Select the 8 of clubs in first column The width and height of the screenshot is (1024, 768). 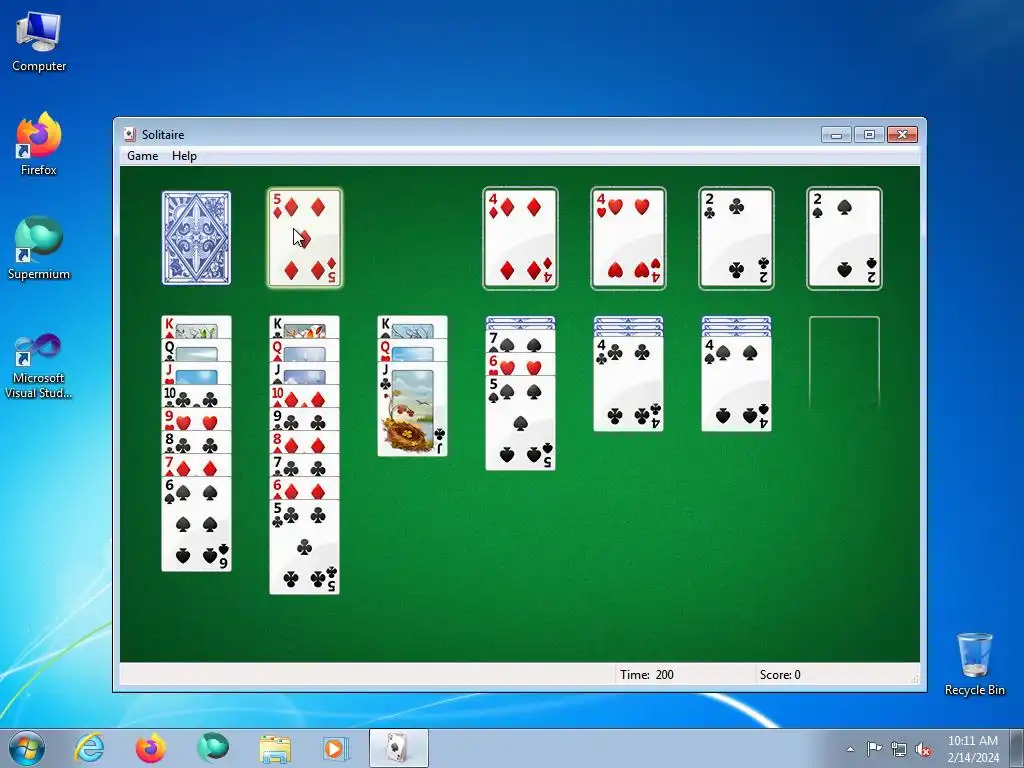(x=197, y=443)
